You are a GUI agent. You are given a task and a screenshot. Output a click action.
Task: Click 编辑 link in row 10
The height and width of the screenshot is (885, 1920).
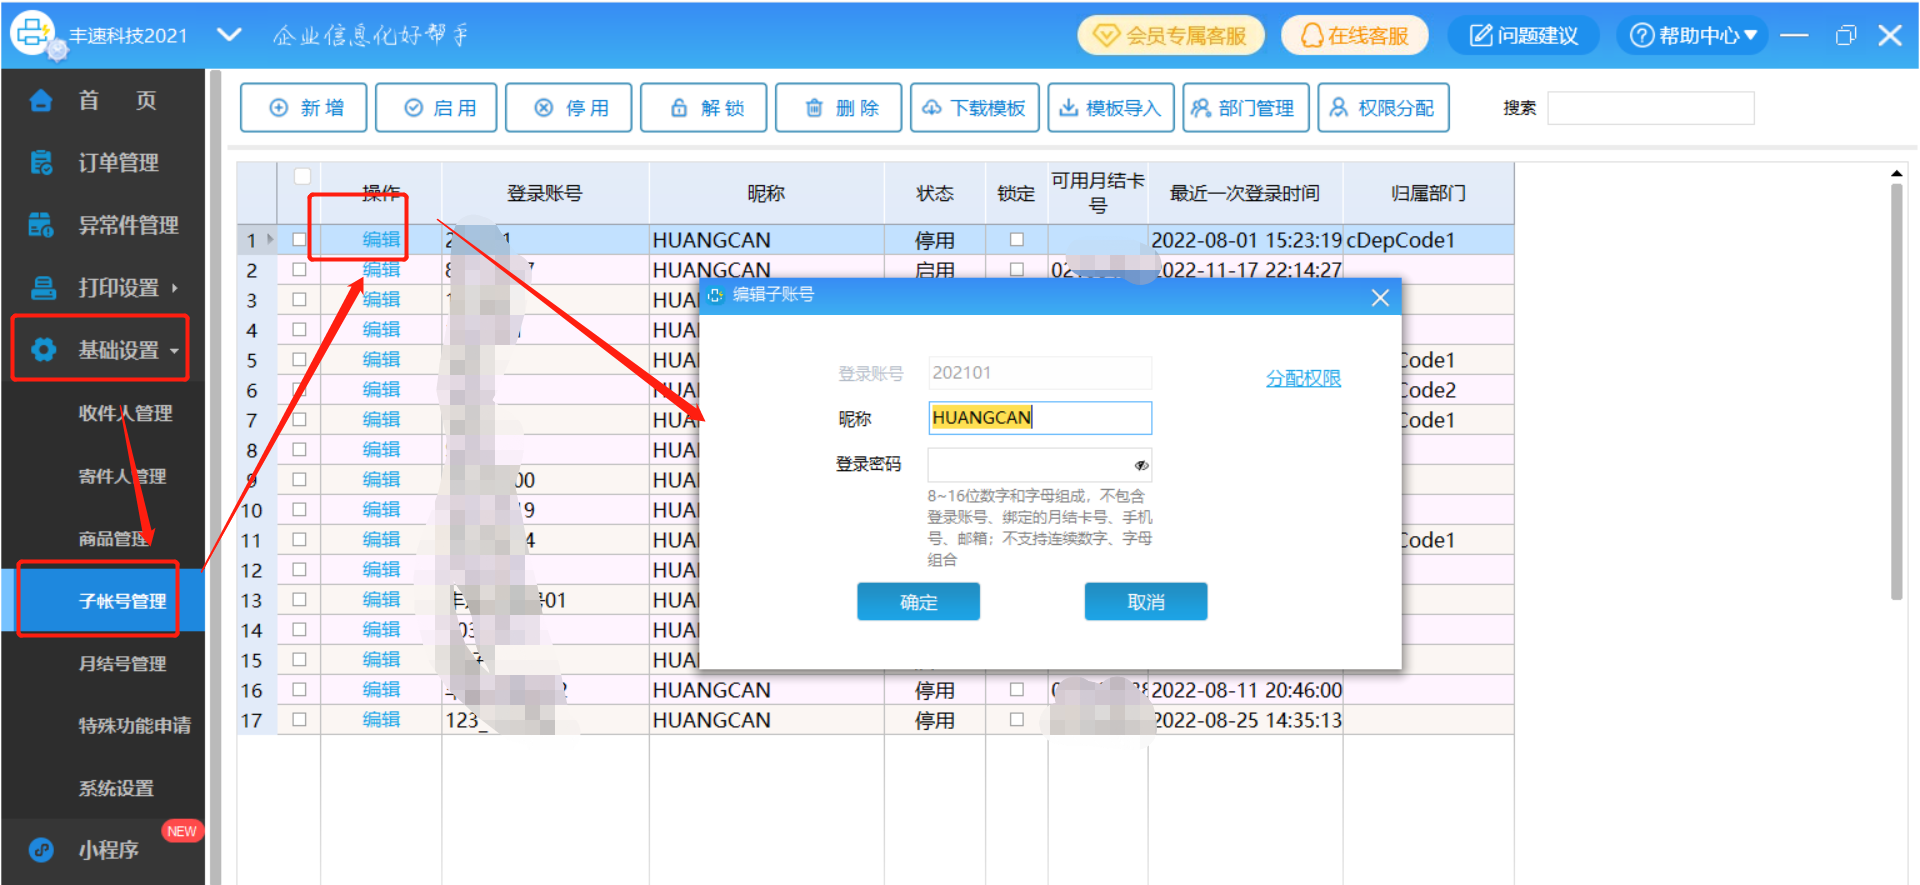(381, 510)
